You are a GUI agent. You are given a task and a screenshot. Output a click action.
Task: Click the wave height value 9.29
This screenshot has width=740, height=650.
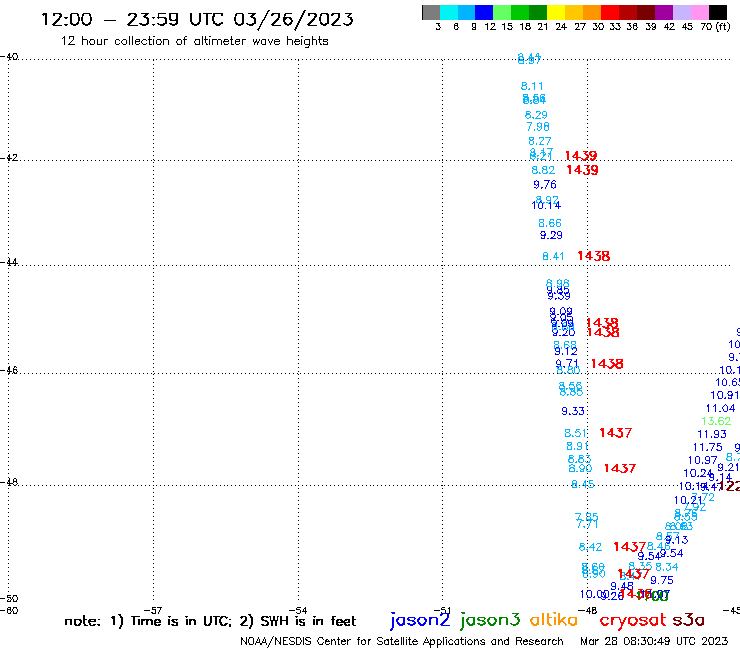tap(551, 236)
